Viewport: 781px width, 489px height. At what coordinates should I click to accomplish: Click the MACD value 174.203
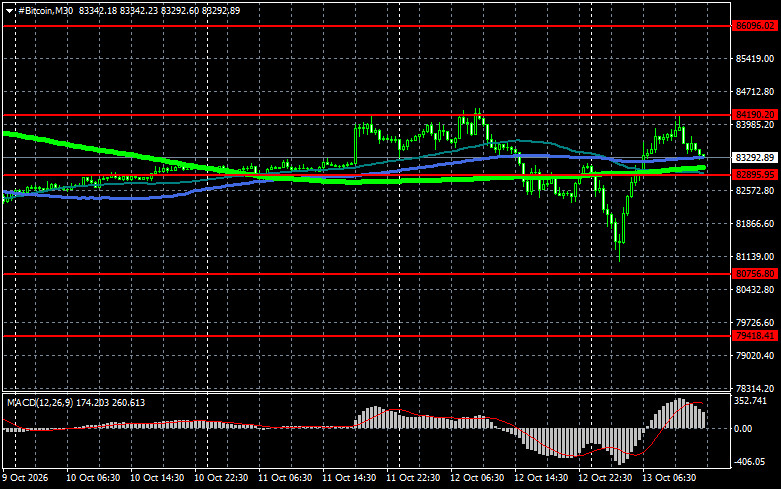[x=93, y=402]
